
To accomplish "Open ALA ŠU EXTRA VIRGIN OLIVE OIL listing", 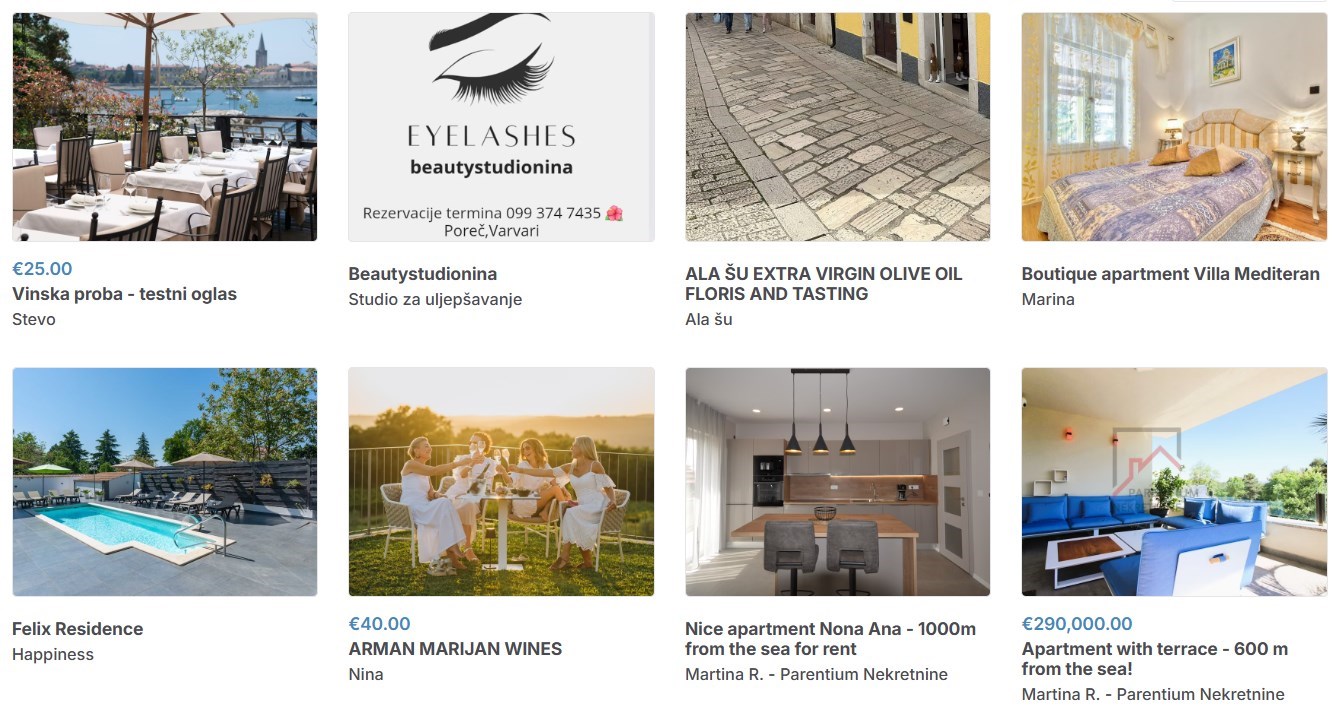I will coord(824,284).
